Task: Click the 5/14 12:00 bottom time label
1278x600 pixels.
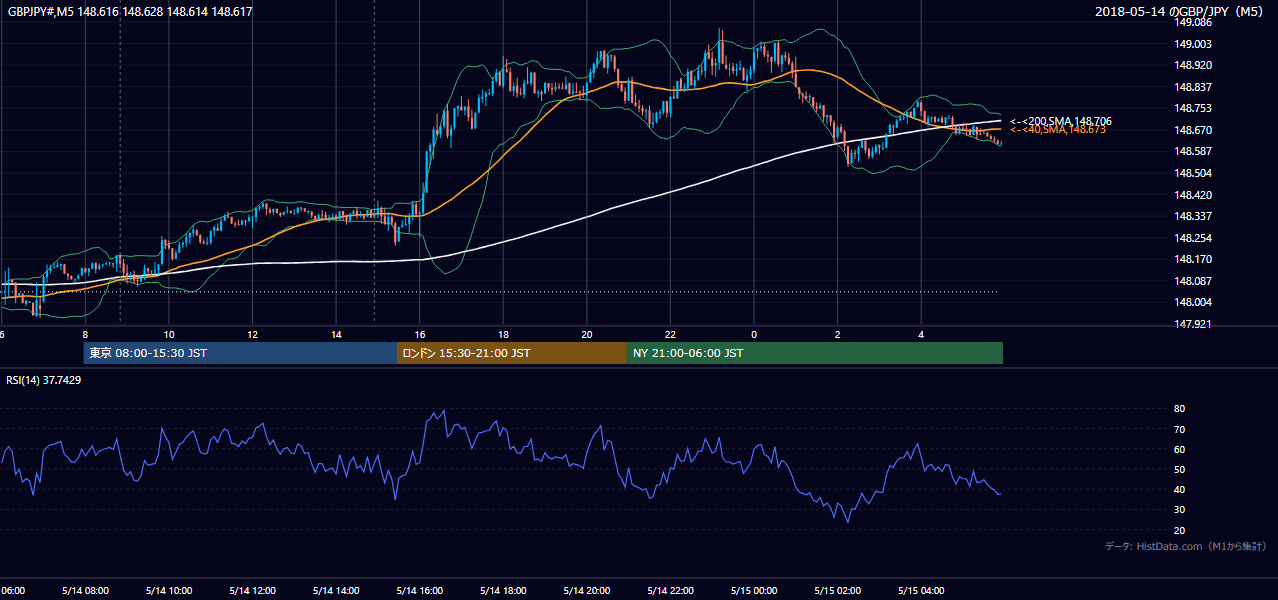Action: pos(251,591)
